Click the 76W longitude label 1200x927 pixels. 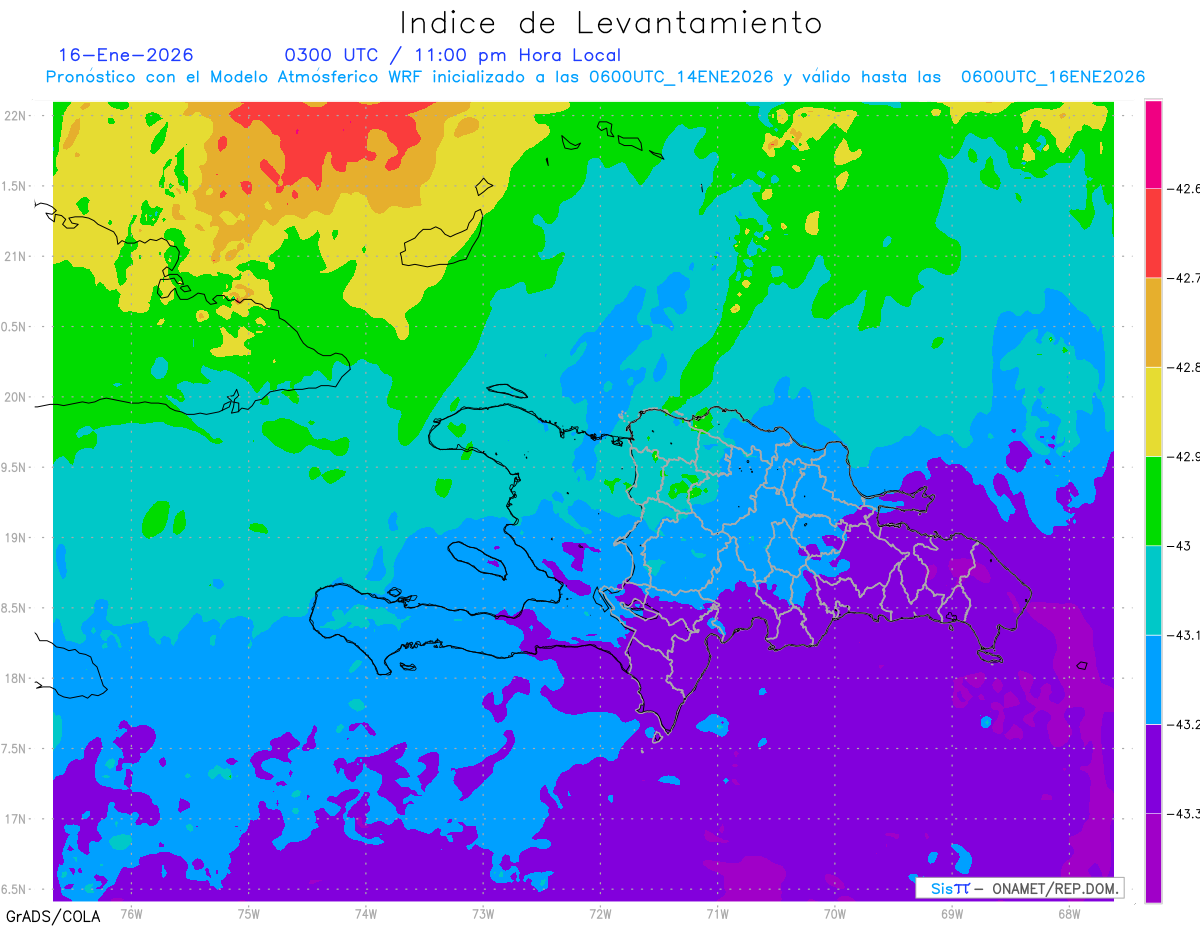point(131,912)
